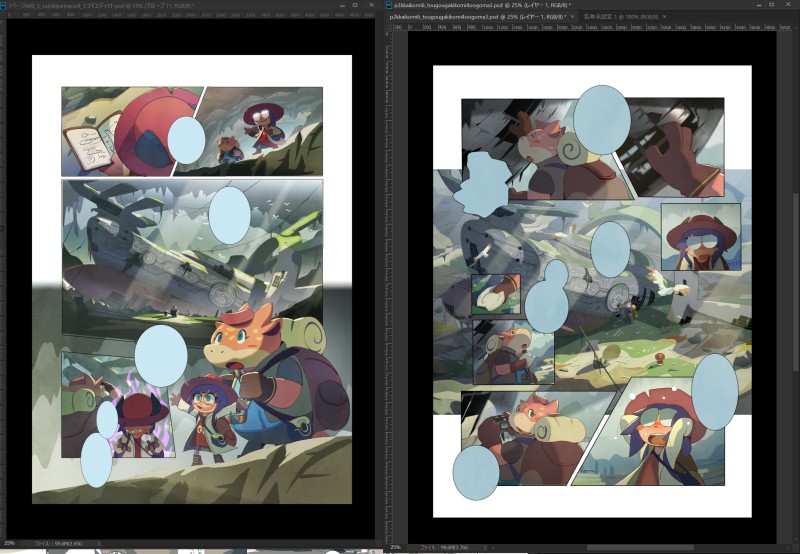This screenshot has height=554, width=800.
Task: Open the status info arrow in right window
Action: coord(485,547)
